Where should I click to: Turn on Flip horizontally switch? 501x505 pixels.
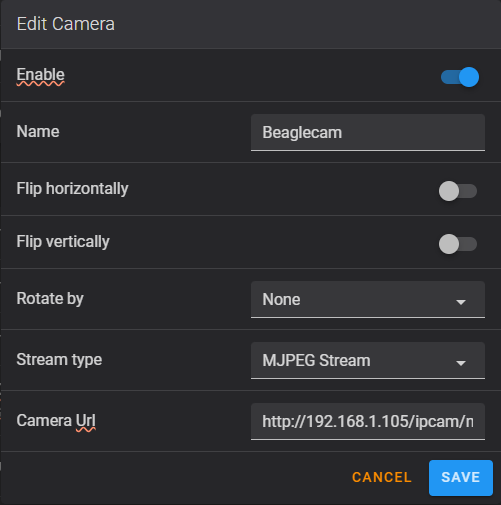[458, 191]
